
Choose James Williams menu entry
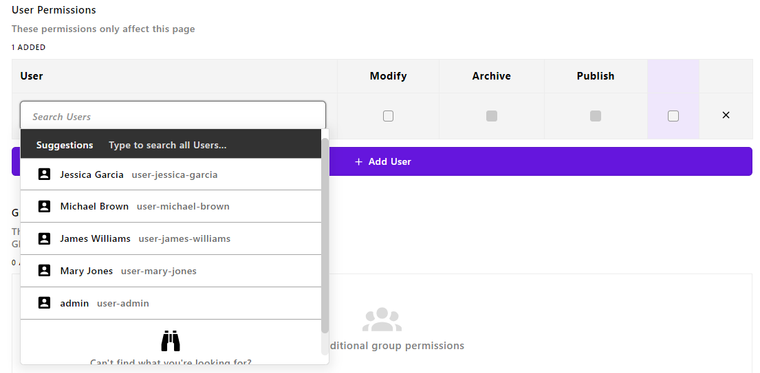171,239
